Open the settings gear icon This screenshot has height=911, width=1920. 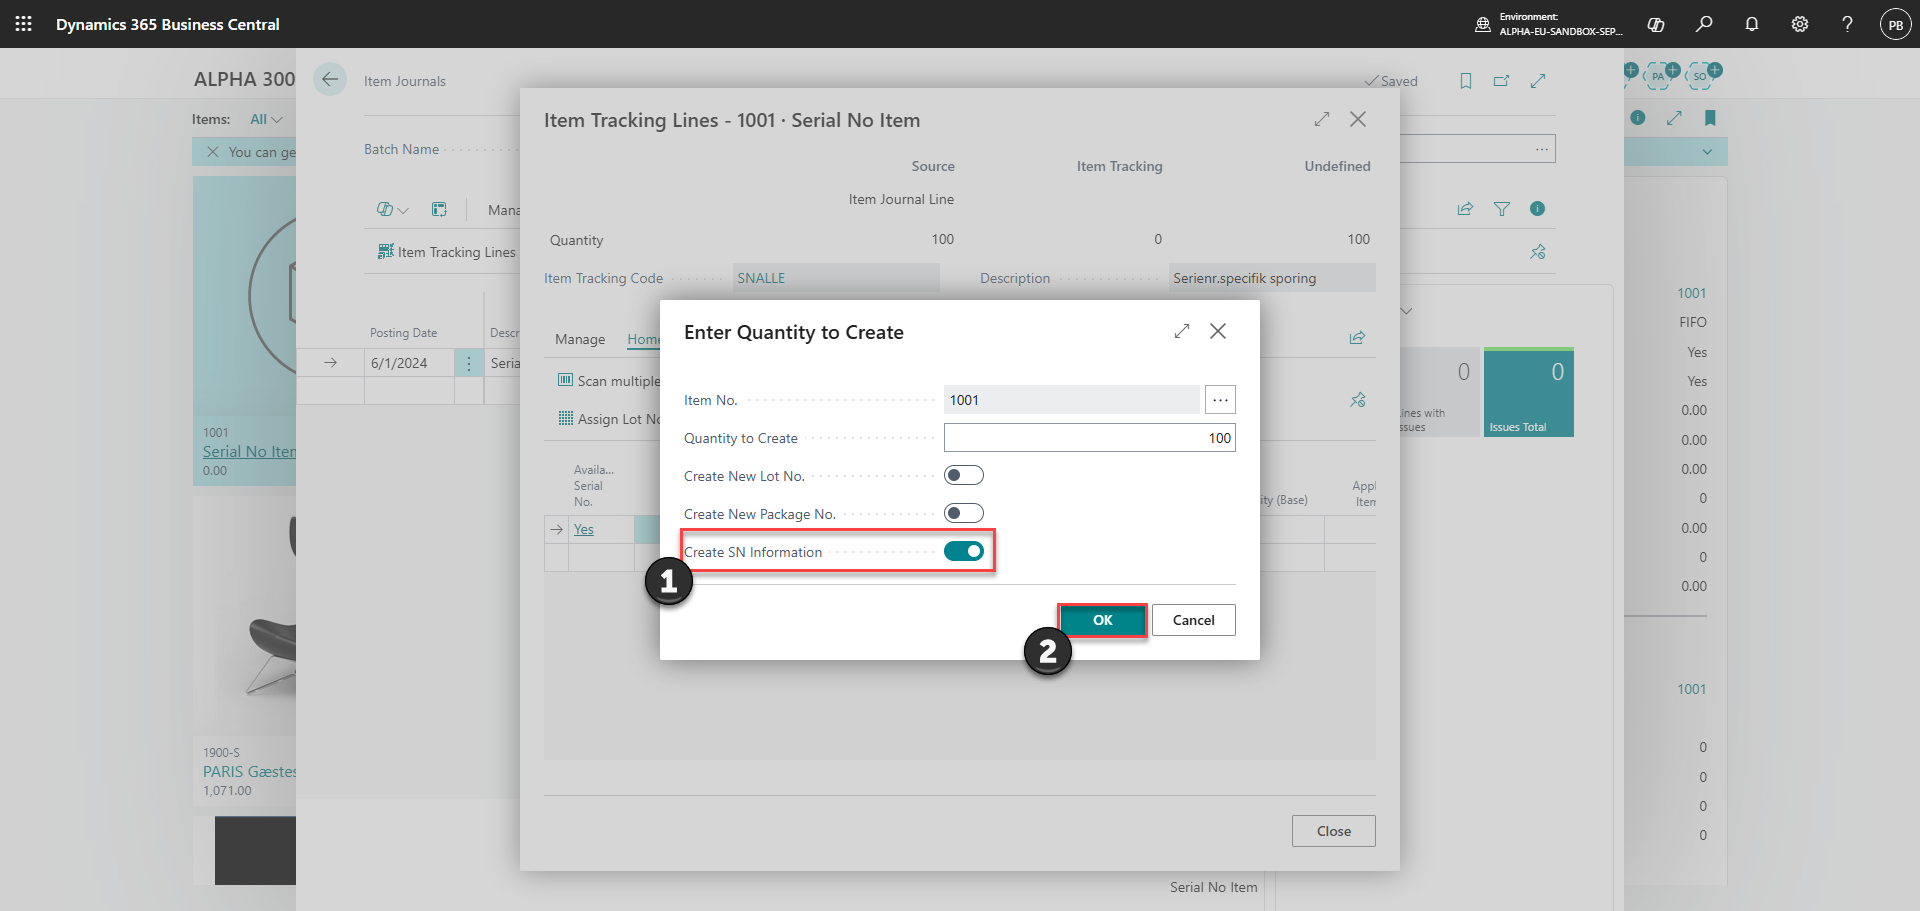coord(1800,24)
